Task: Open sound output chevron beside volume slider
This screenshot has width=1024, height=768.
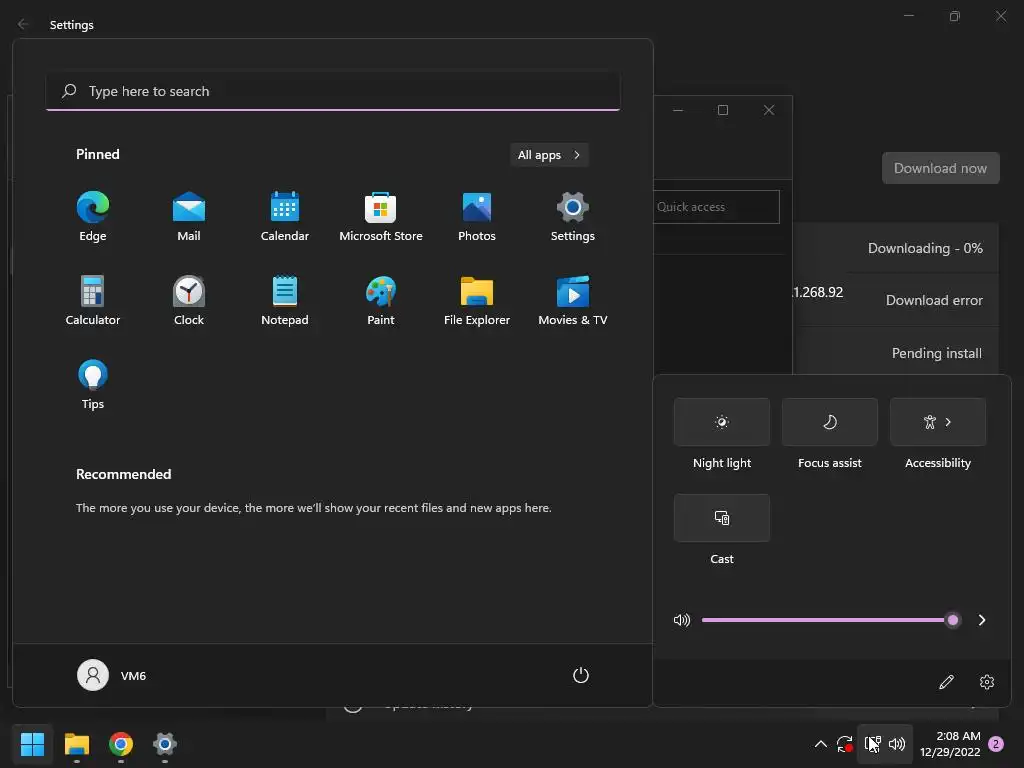Action: pyautogui.click(x=982, y=620)
